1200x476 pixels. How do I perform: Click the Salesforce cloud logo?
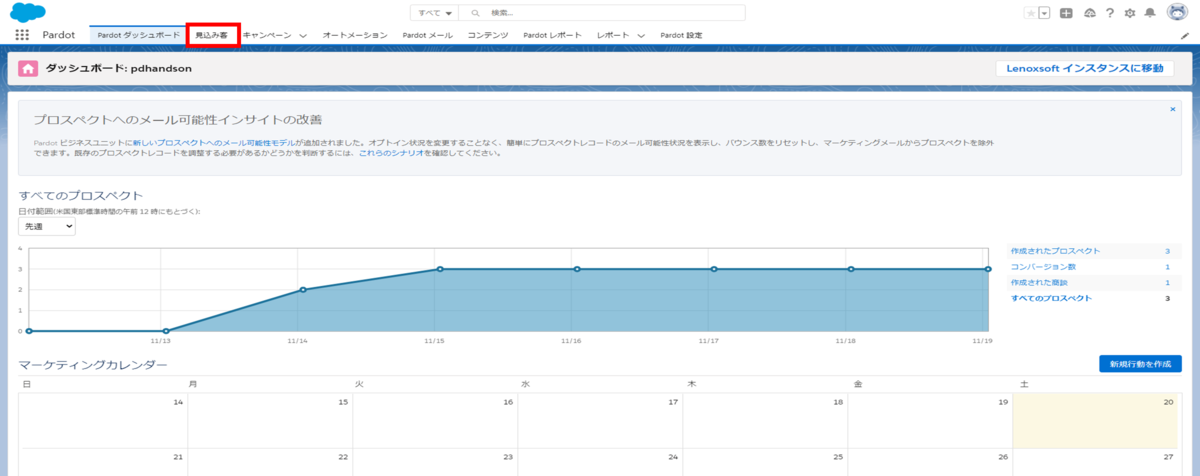coord(28,12)
